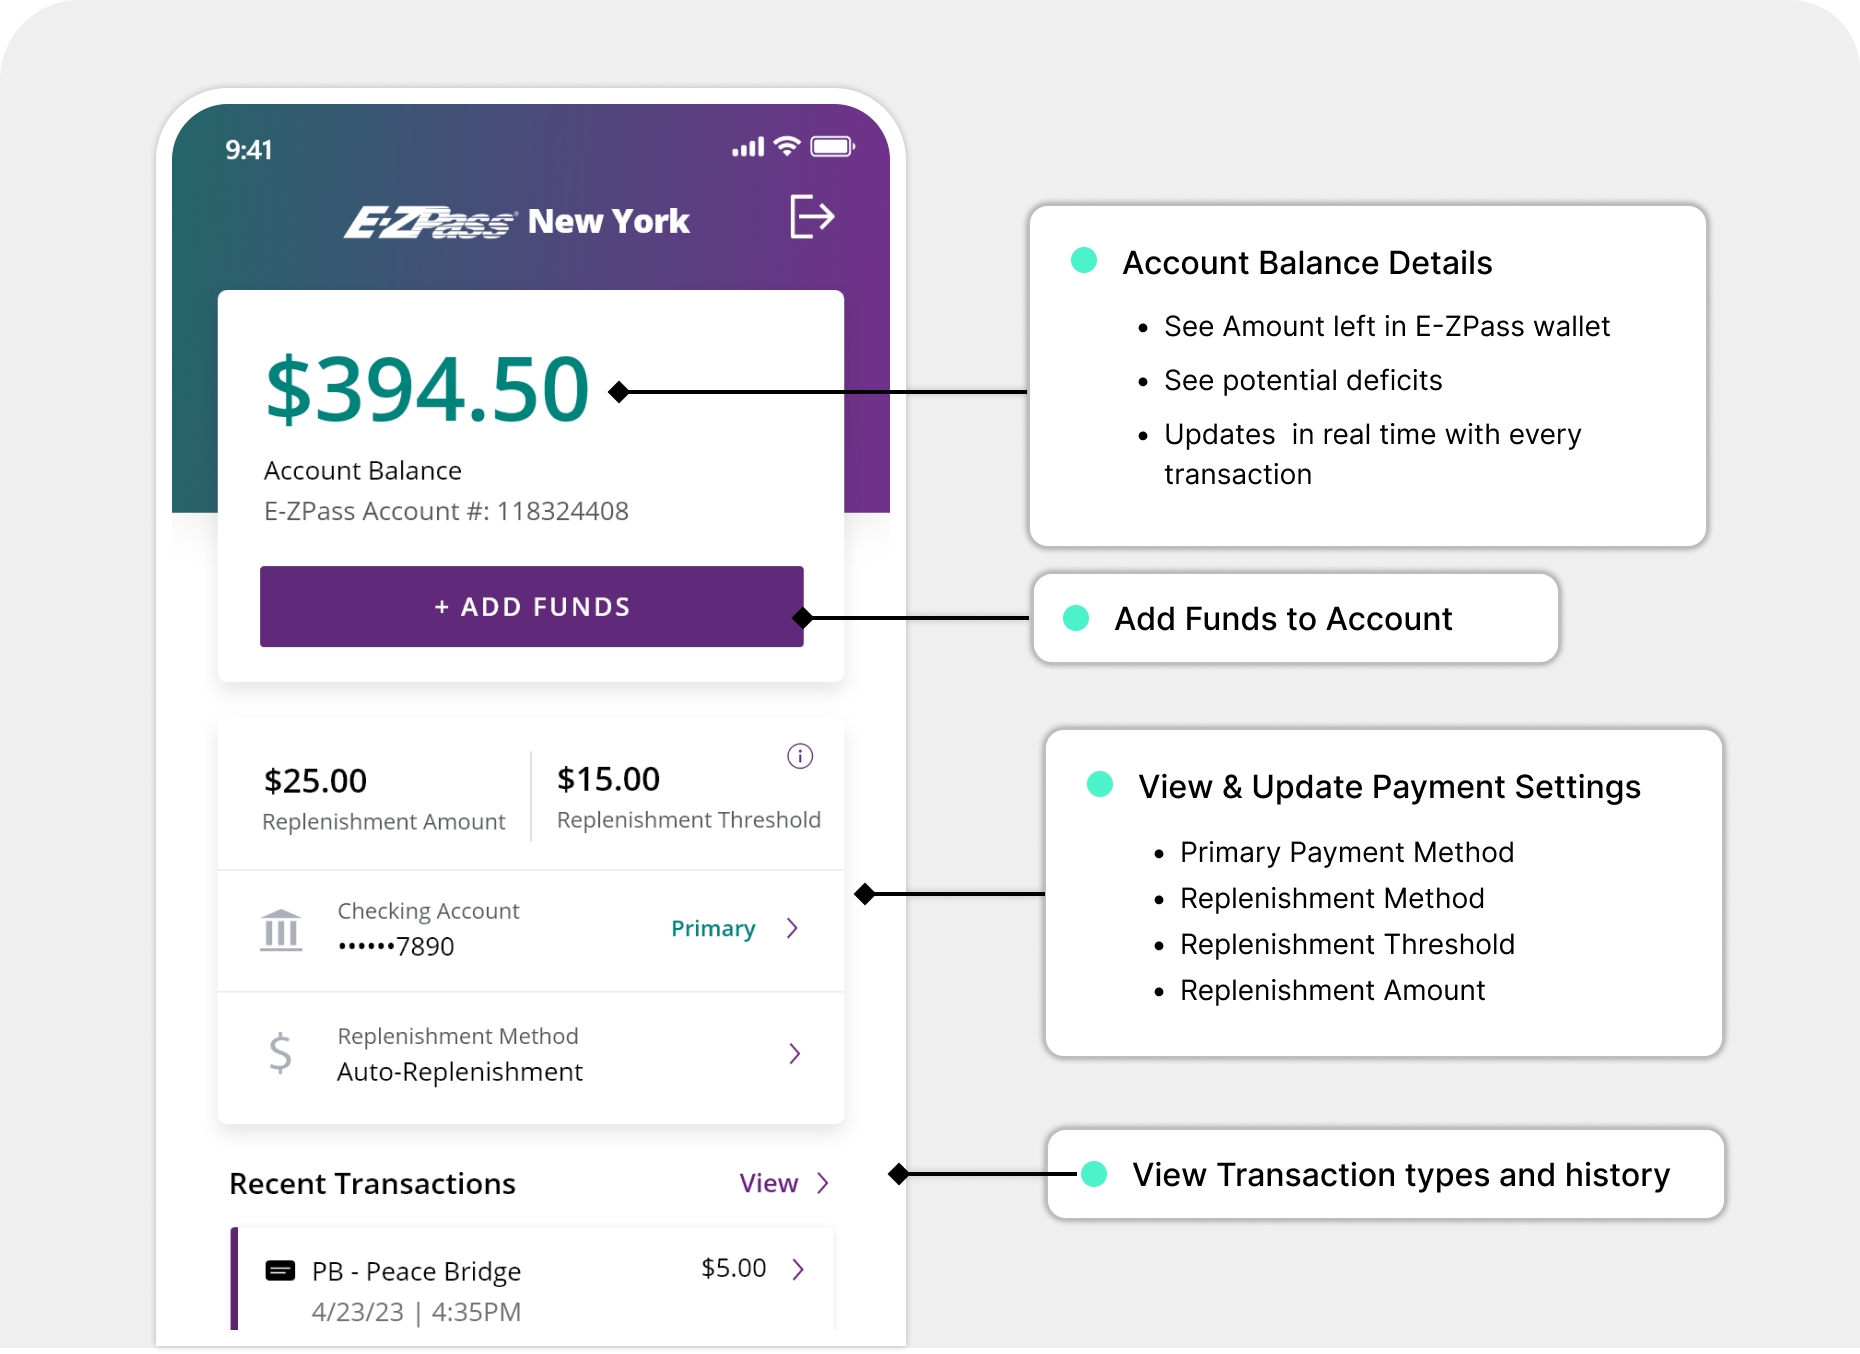
Task: Select the $394.50 account balance
Action: pyautogui.click(x=427, y=389)
